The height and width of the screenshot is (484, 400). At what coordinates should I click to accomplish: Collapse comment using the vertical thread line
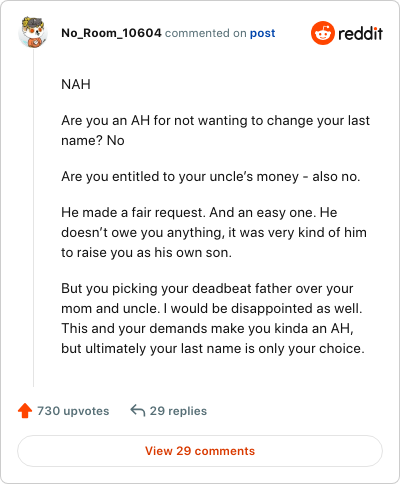(33, 217)
